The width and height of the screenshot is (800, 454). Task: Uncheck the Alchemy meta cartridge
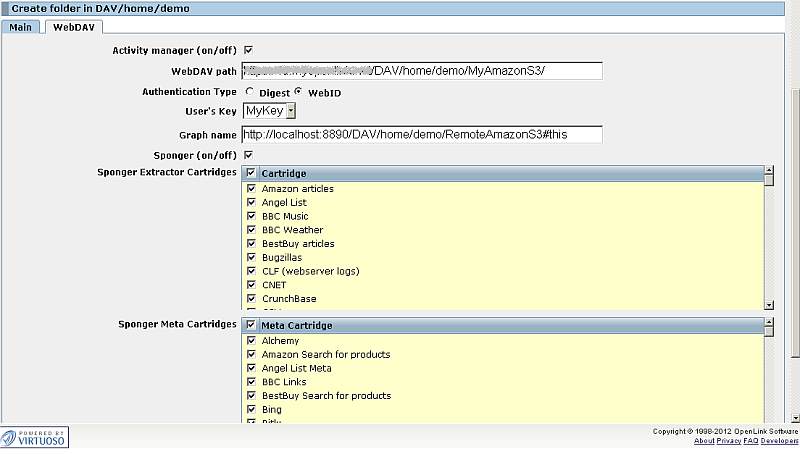pyautogui.click(x=251, y=341)
